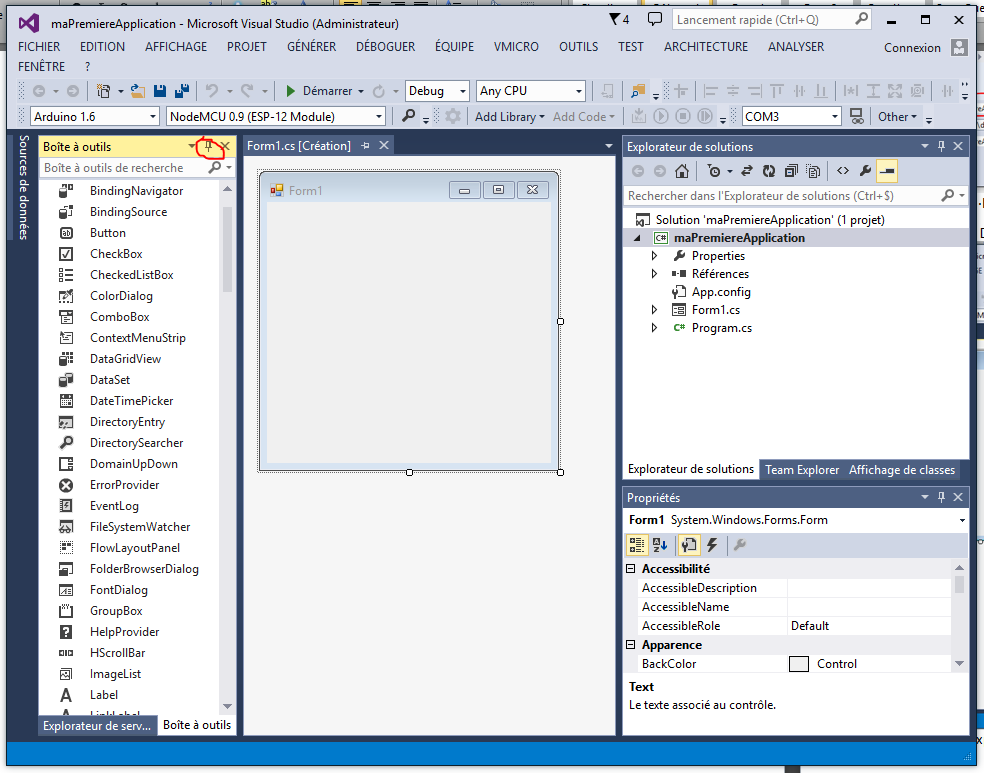
Task: Click the BackColor Control color swatch
Action: [x=798, y=664]
